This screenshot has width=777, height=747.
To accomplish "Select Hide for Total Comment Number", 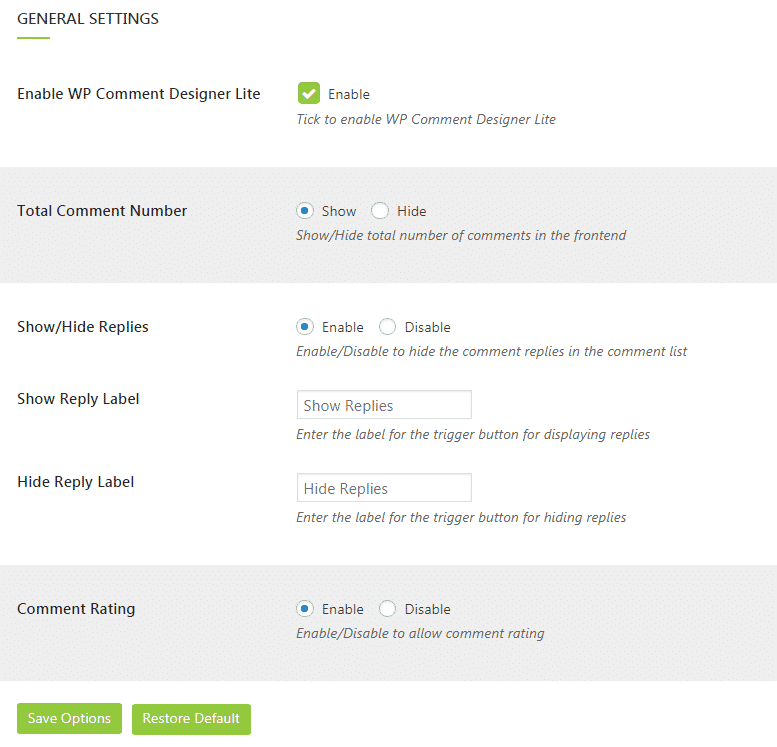I will tap(380, 211).
